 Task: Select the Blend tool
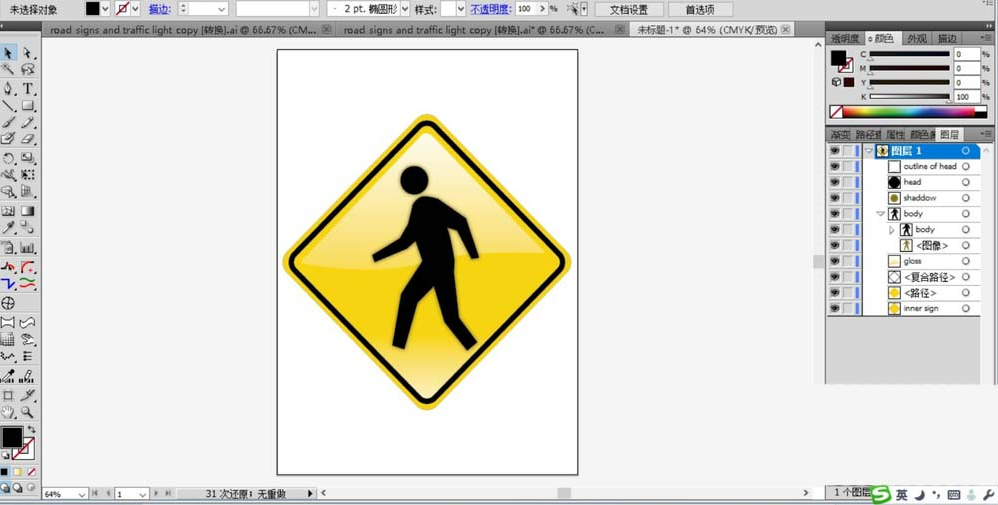tap(27, 227)
